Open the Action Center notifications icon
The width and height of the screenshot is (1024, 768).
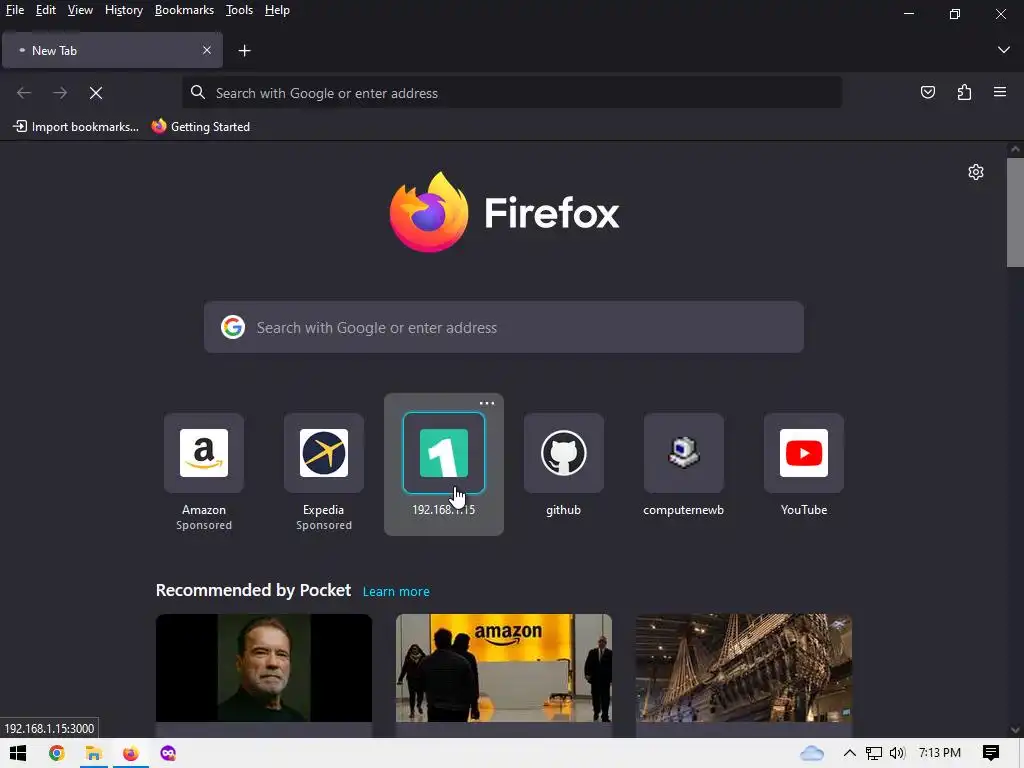tap(991, 753)
